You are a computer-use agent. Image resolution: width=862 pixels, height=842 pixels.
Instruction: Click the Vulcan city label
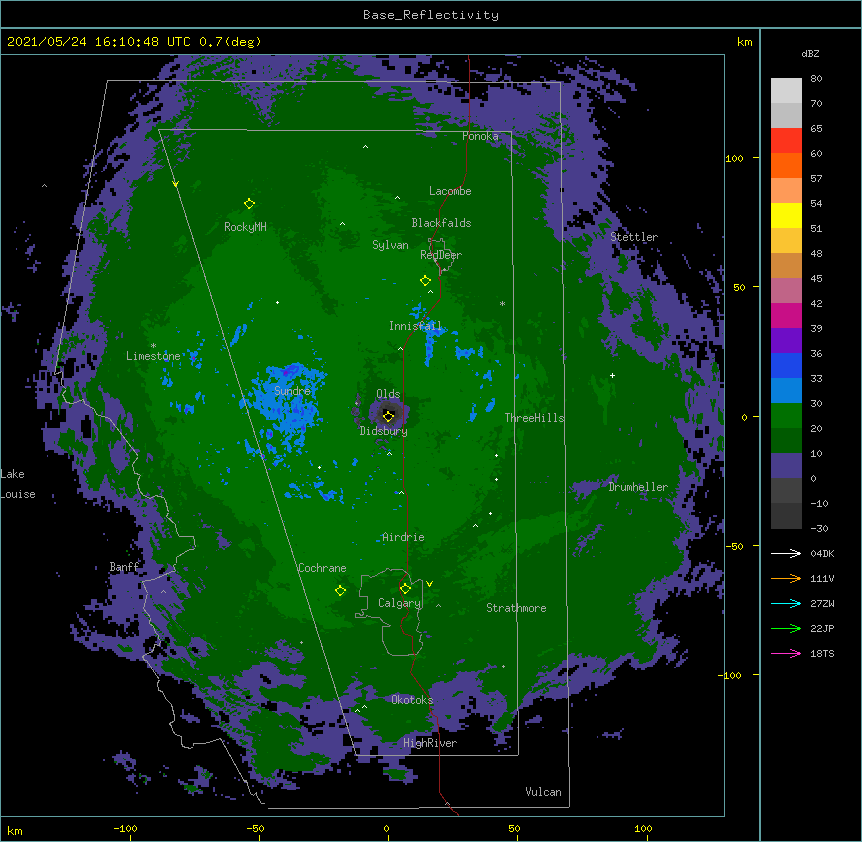click(x=543, y=792)
